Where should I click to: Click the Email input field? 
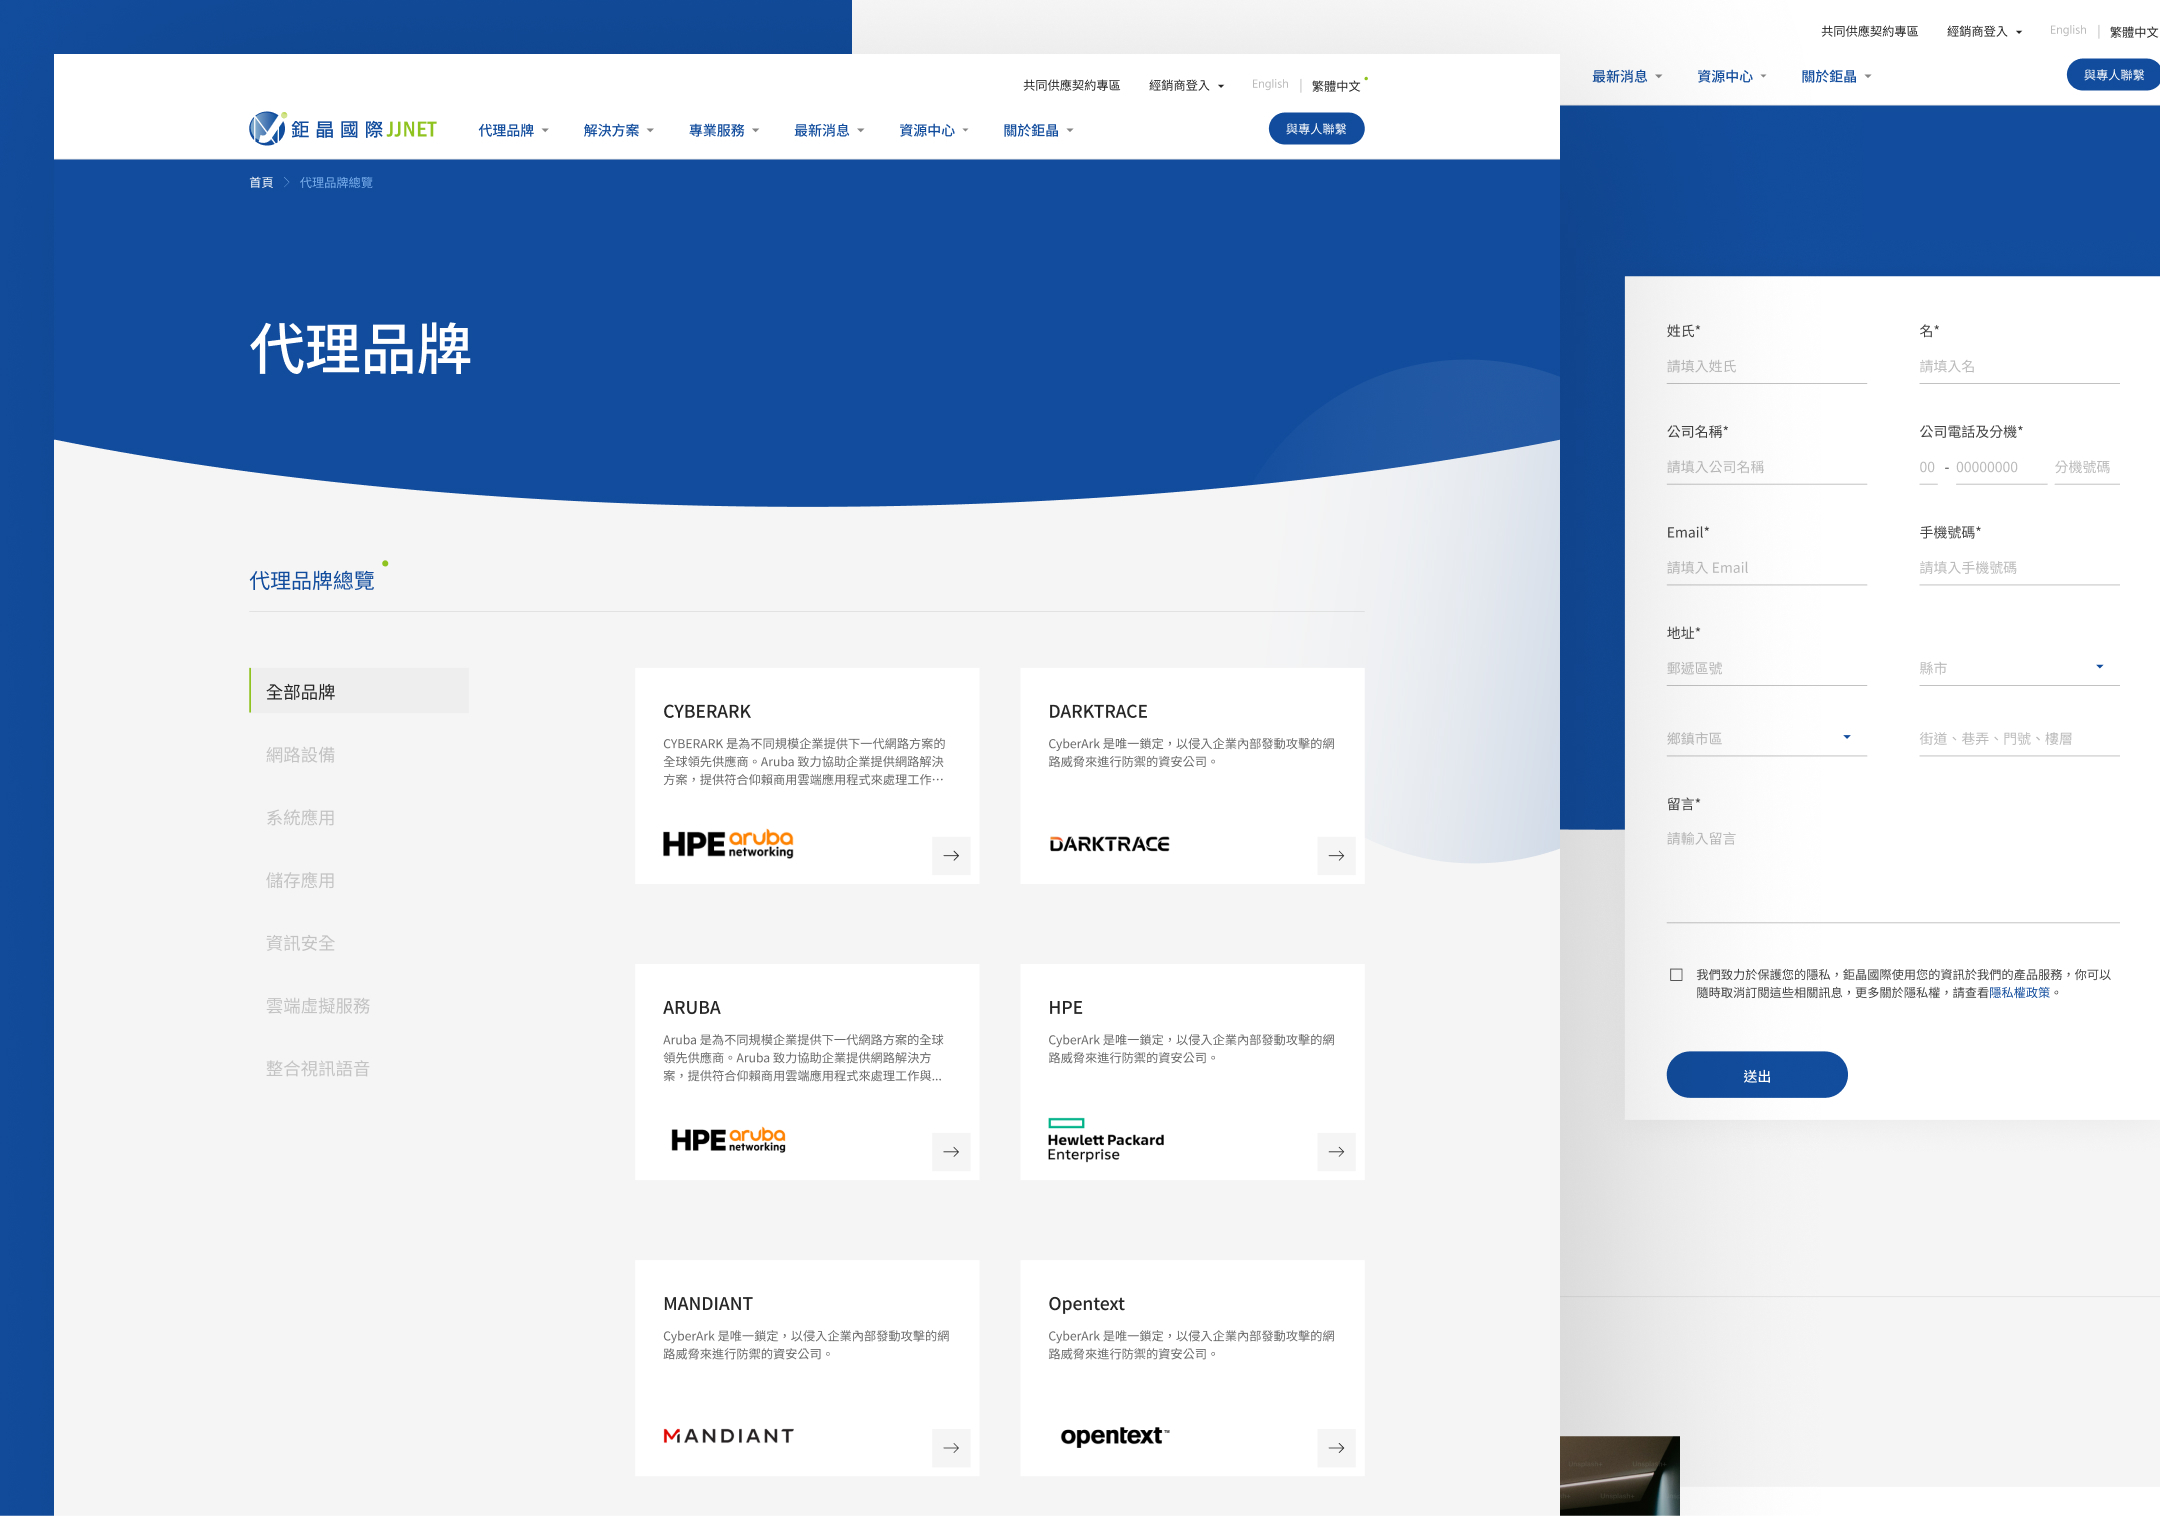(1766, 567)
